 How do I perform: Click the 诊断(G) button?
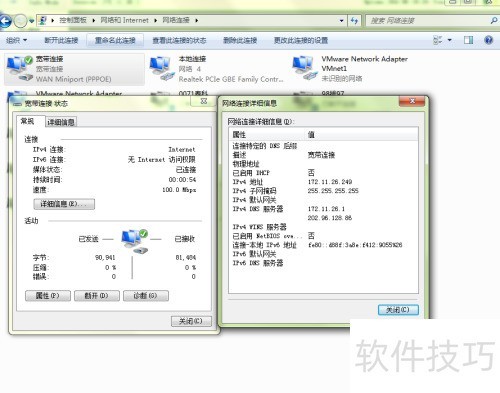click(x=146, y=296)
